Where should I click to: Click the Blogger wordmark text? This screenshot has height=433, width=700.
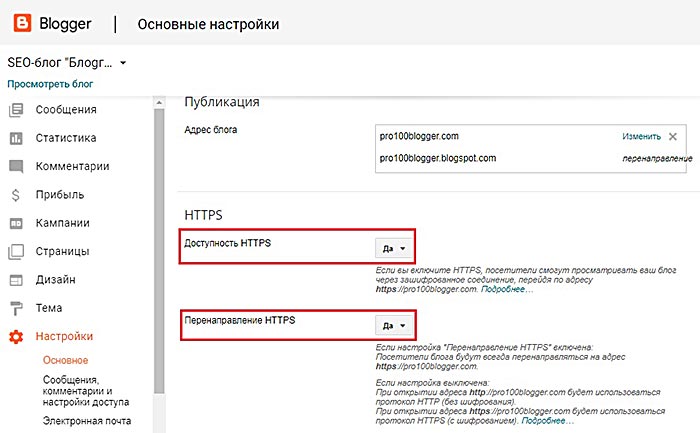65,24
